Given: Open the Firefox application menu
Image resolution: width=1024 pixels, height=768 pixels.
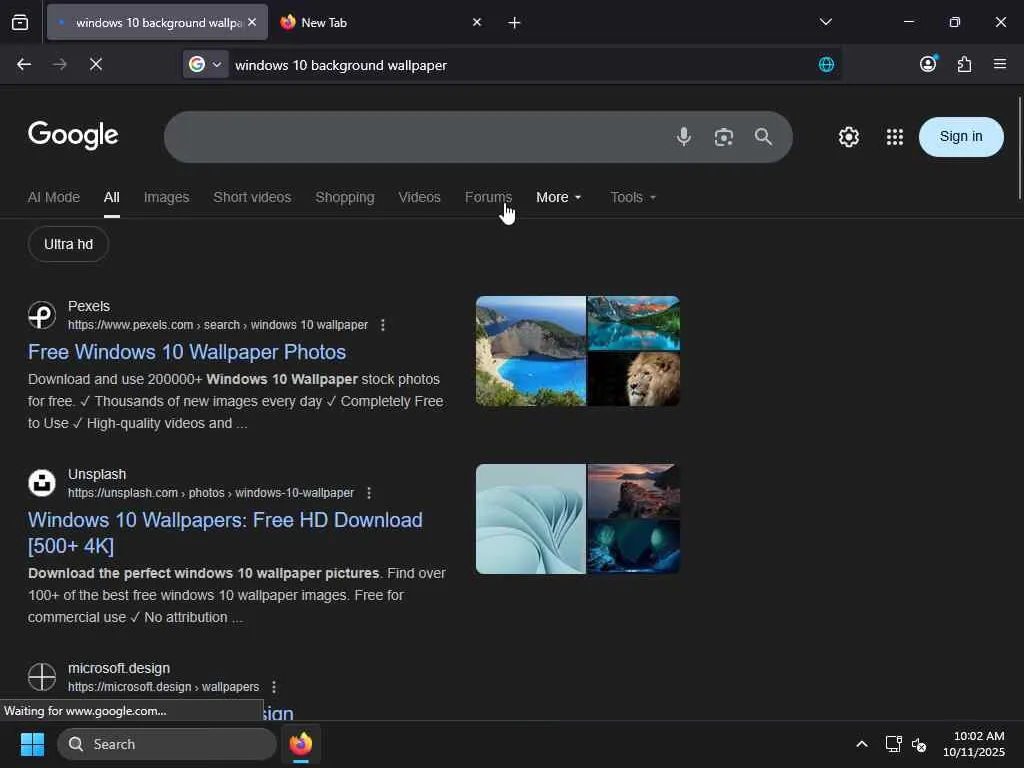Looking at the screenshot, I should point(1000,64).
